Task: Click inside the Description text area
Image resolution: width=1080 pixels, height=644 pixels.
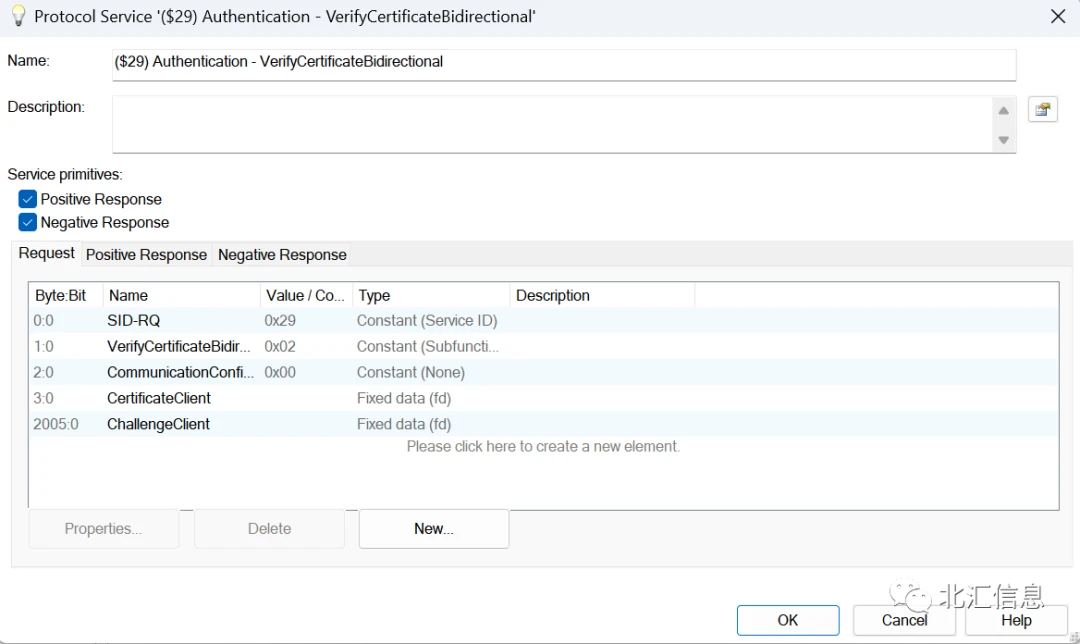Action: coord(552,124)
